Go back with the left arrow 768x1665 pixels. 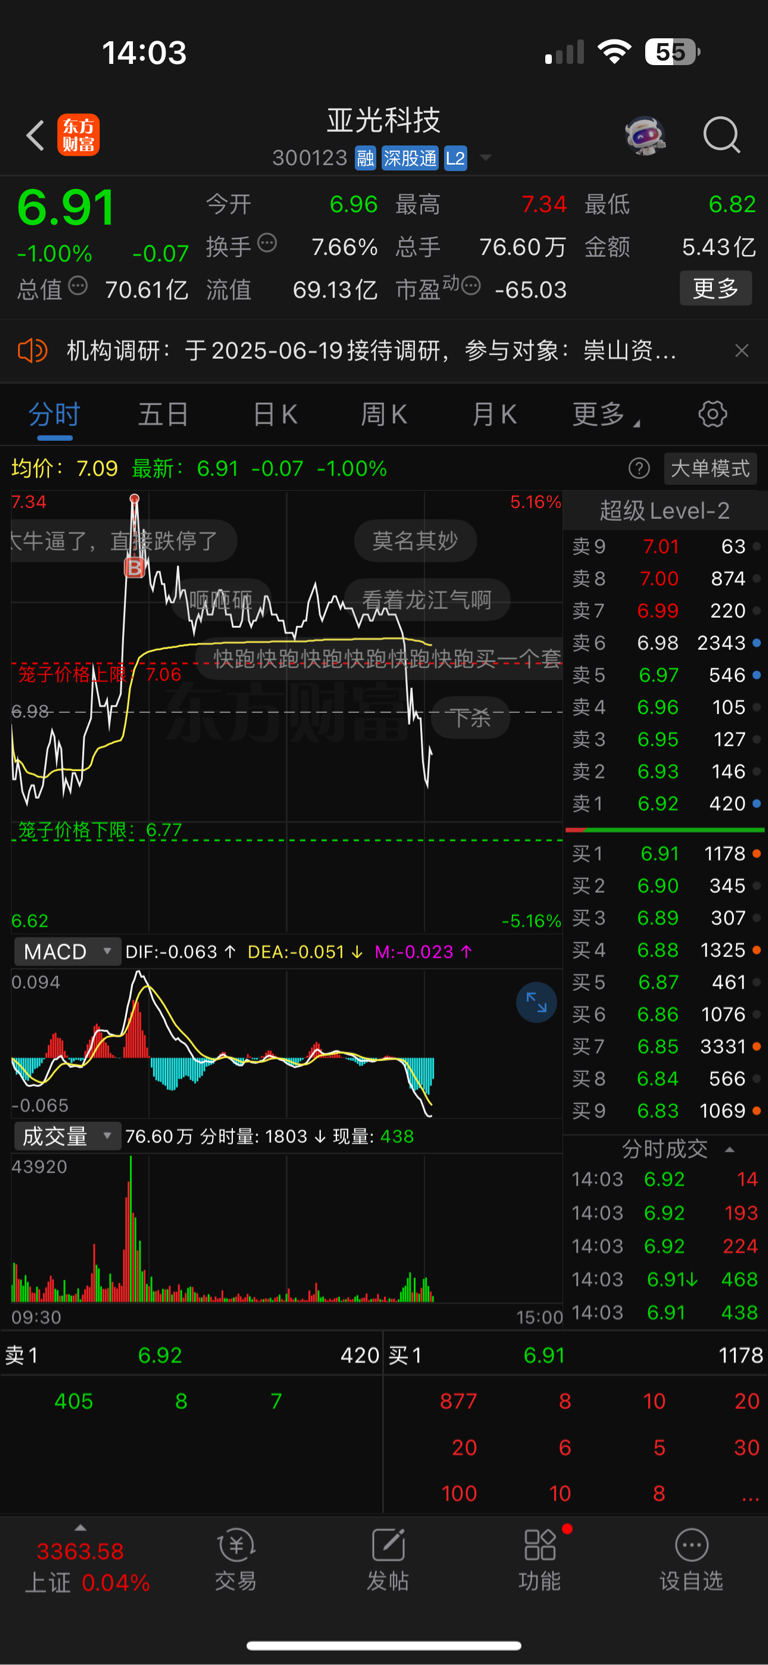tap(35, 135)
